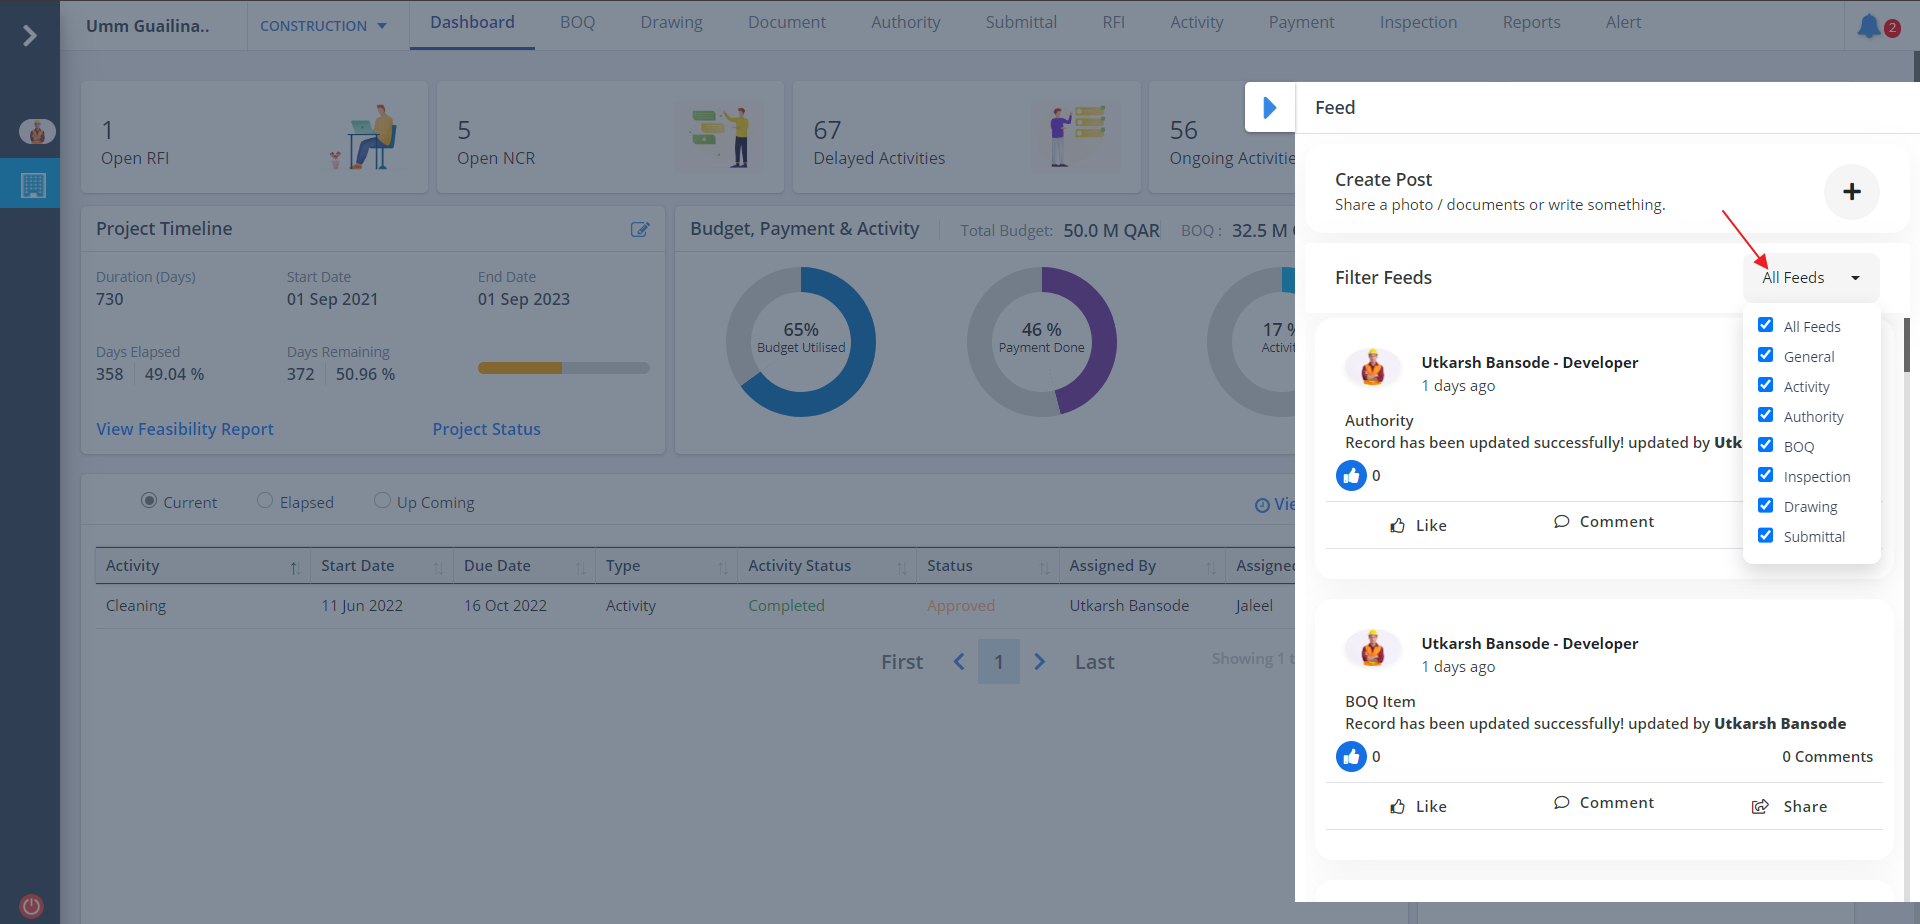This screenshot has width=1920, height=924.
Task: Expand the left sidebar with the chevron
Action: click(x=29, y=36)
